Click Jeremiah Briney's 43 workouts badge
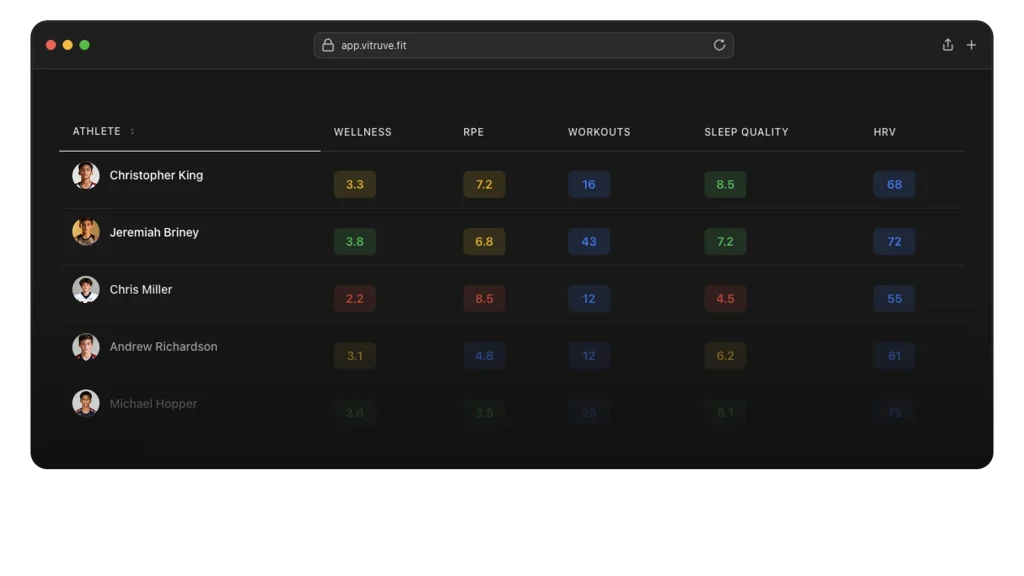The image size is (1024, 576). [589, 242]
